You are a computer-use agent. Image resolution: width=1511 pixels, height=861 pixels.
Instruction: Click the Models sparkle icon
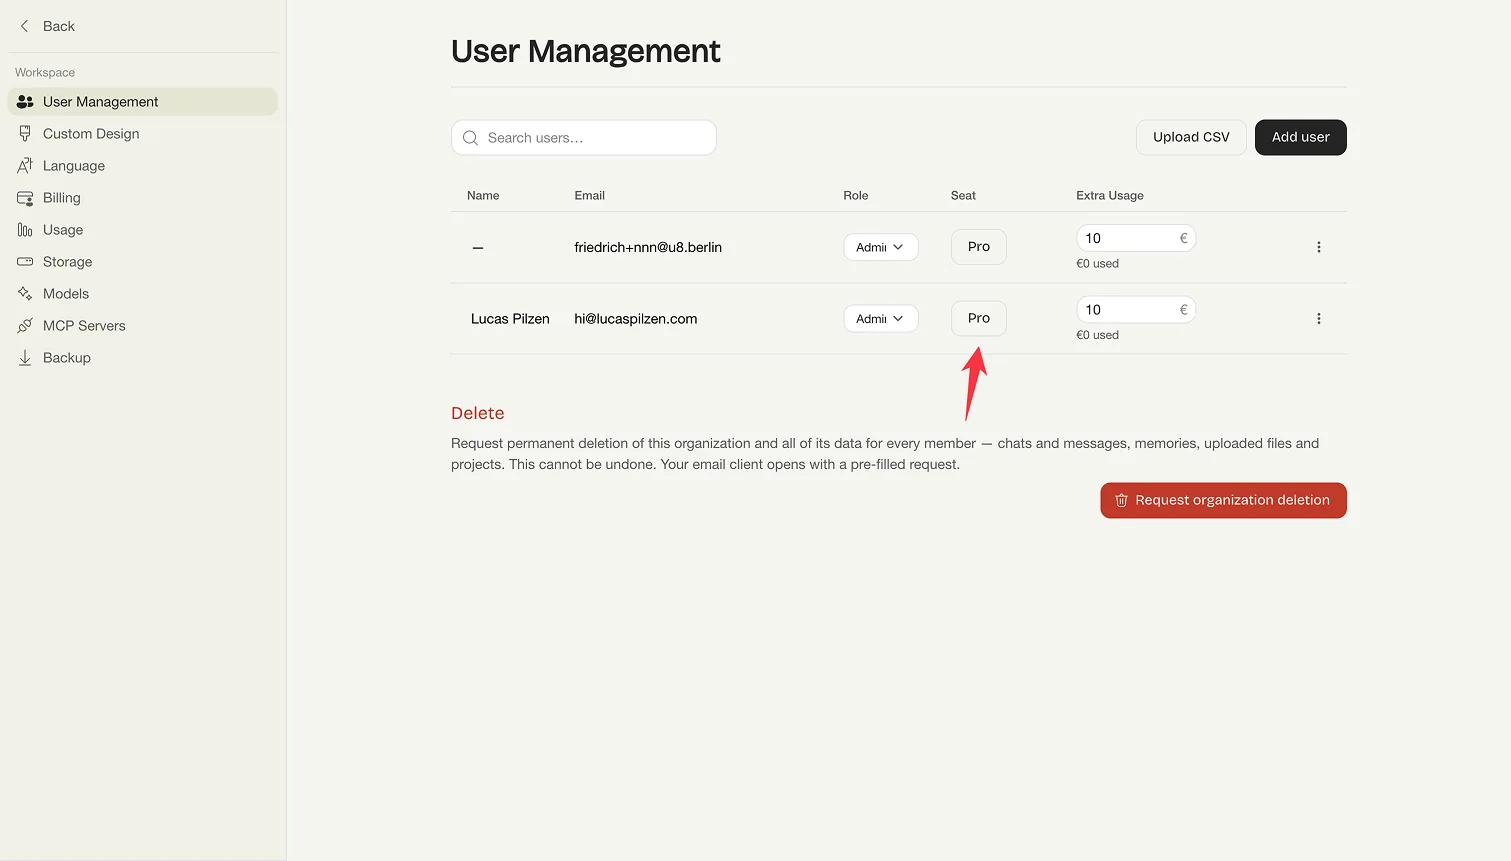point(25,294)
